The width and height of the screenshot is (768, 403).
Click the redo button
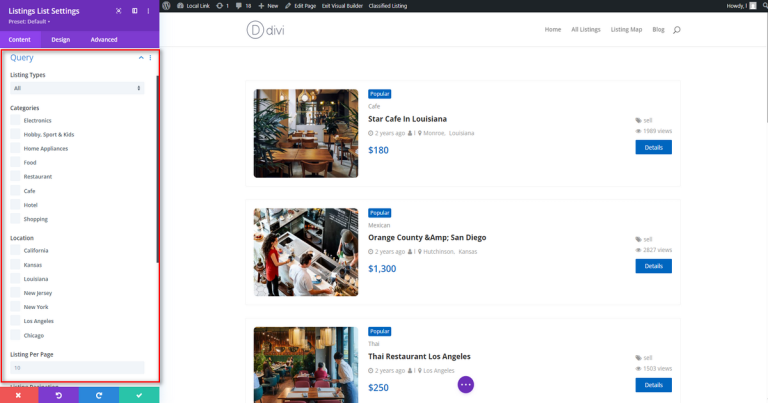click(99, 395)
